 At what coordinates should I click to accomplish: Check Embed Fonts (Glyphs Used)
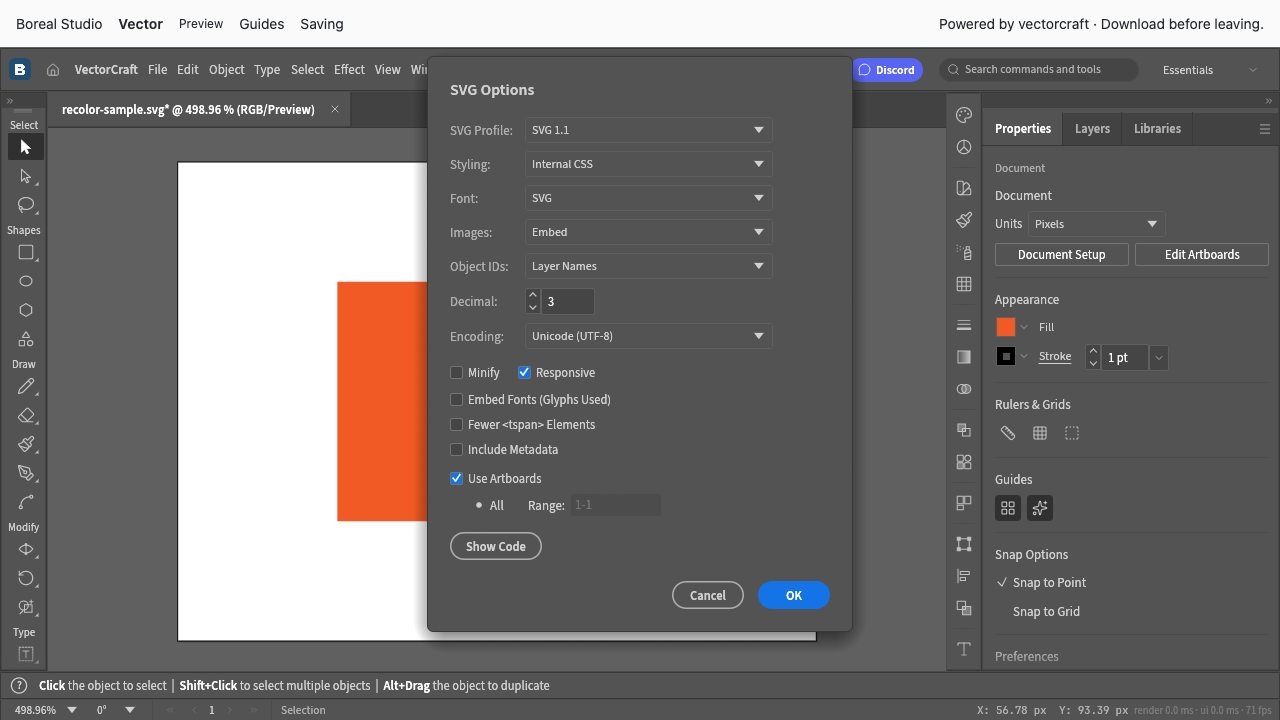(457, 400)
